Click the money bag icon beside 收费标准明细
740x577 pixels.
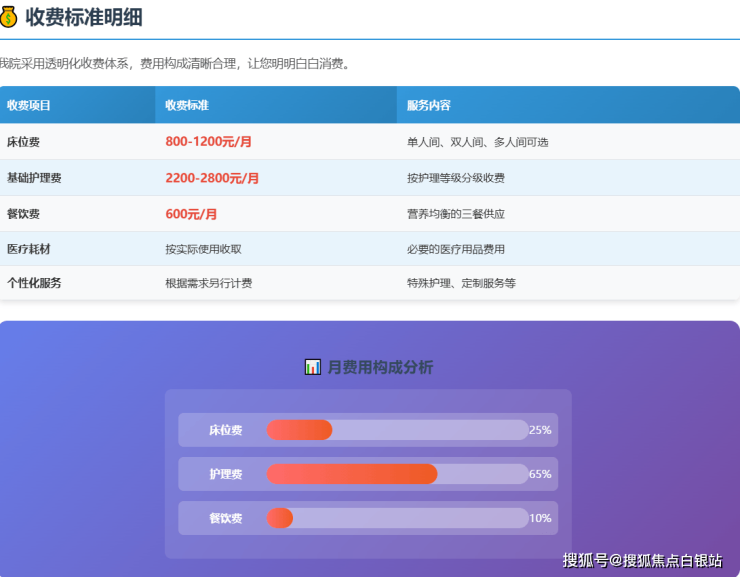(9, 17)
